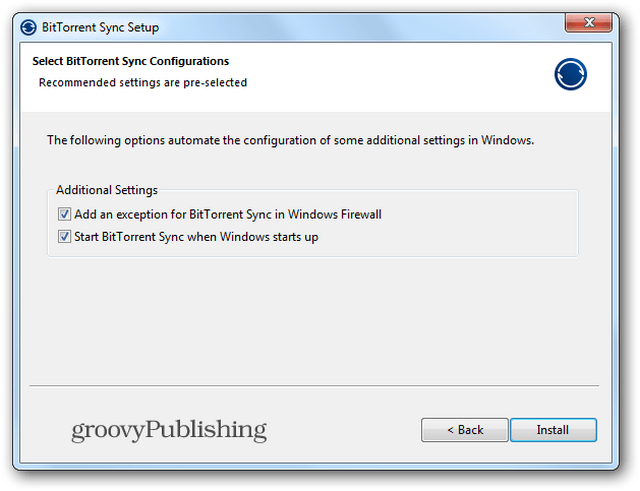The image size is (640, 491).
Task: Click the 'Additional Settings' group label
Action: pyautogui.click(x=107, y=190)
